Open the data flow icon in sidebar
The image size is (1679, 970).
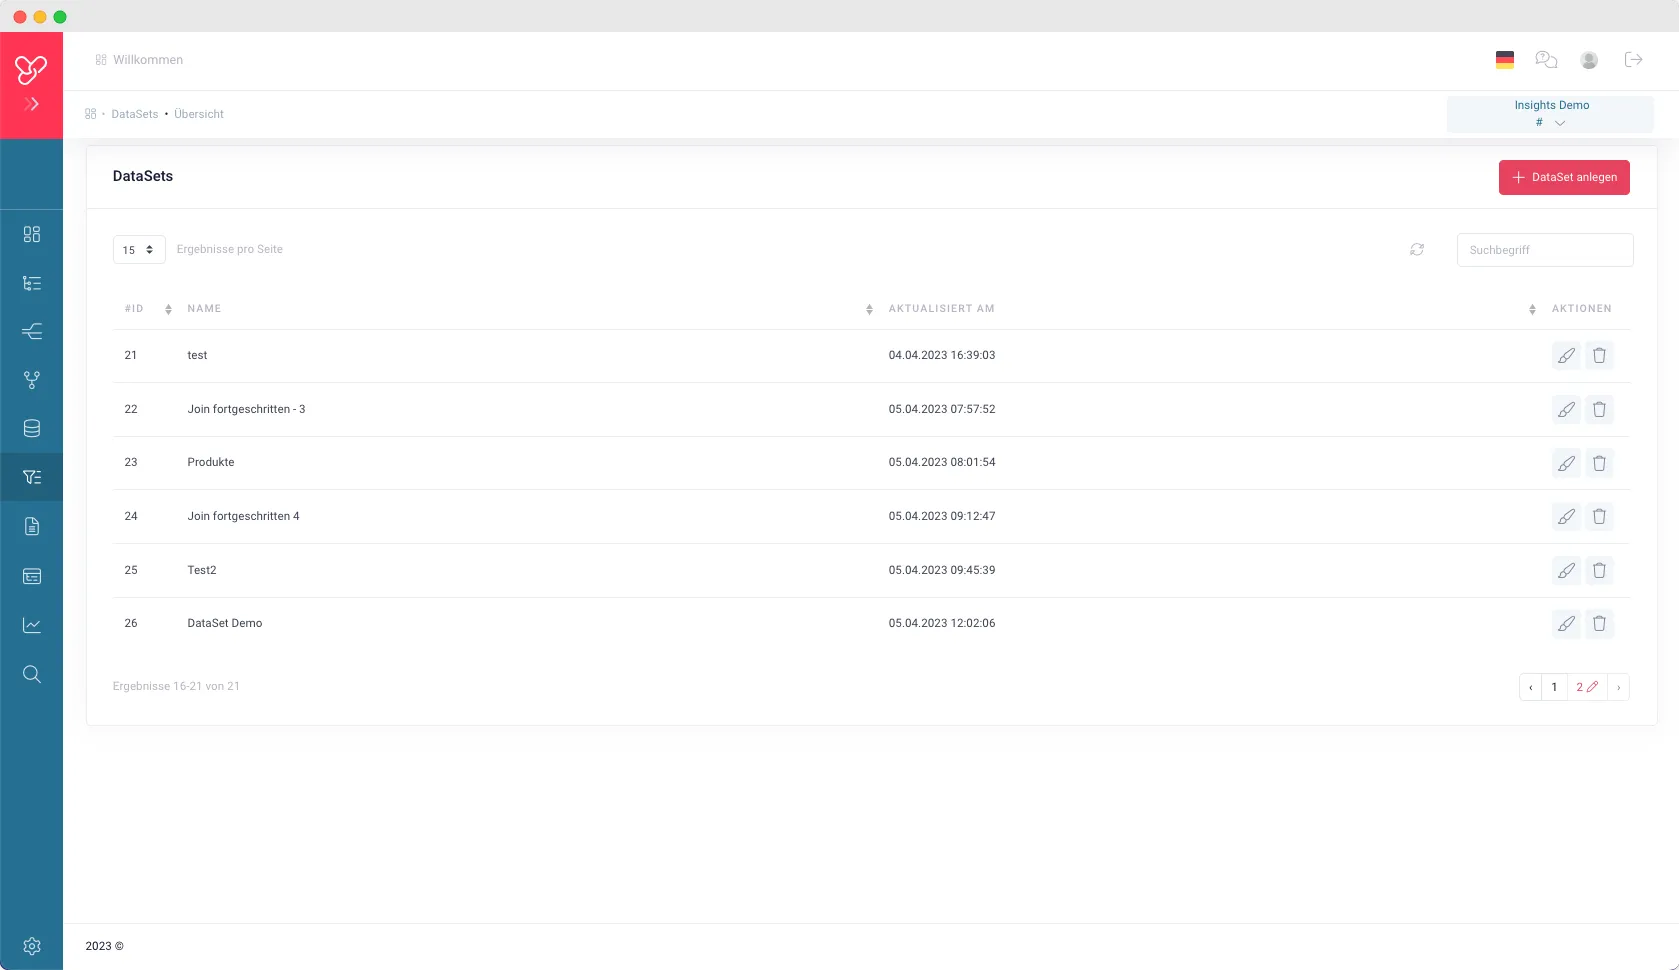[x=32, y=331]
